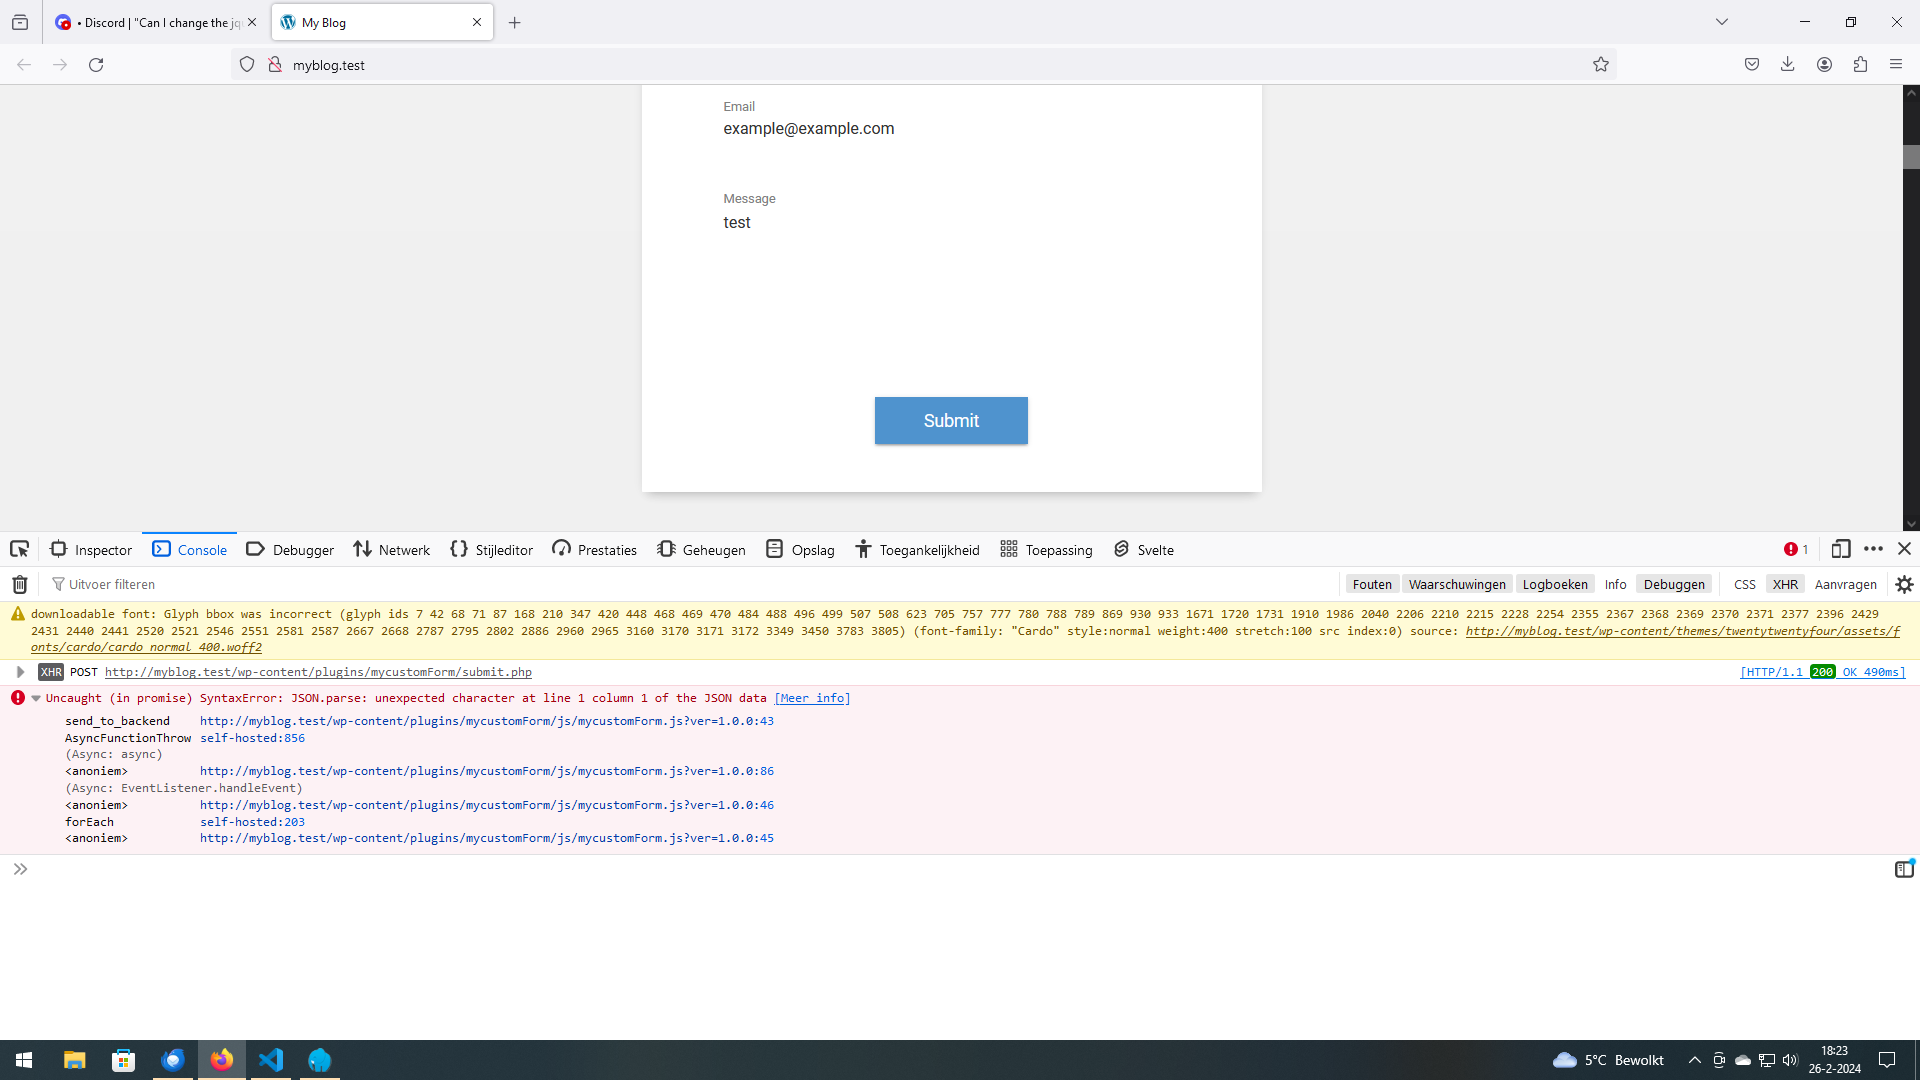Click the bookmark star in address bar

1601,65
